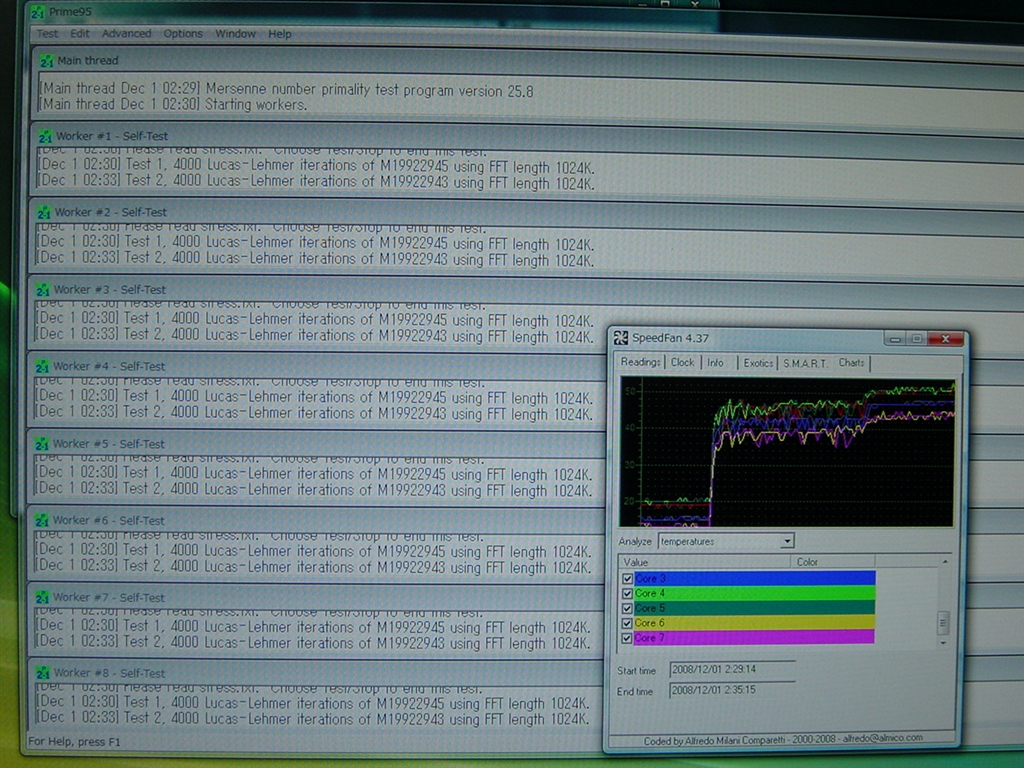Click the Worker #1 Self-Test window icon
Screen dimensions: 1024x768
45,136
